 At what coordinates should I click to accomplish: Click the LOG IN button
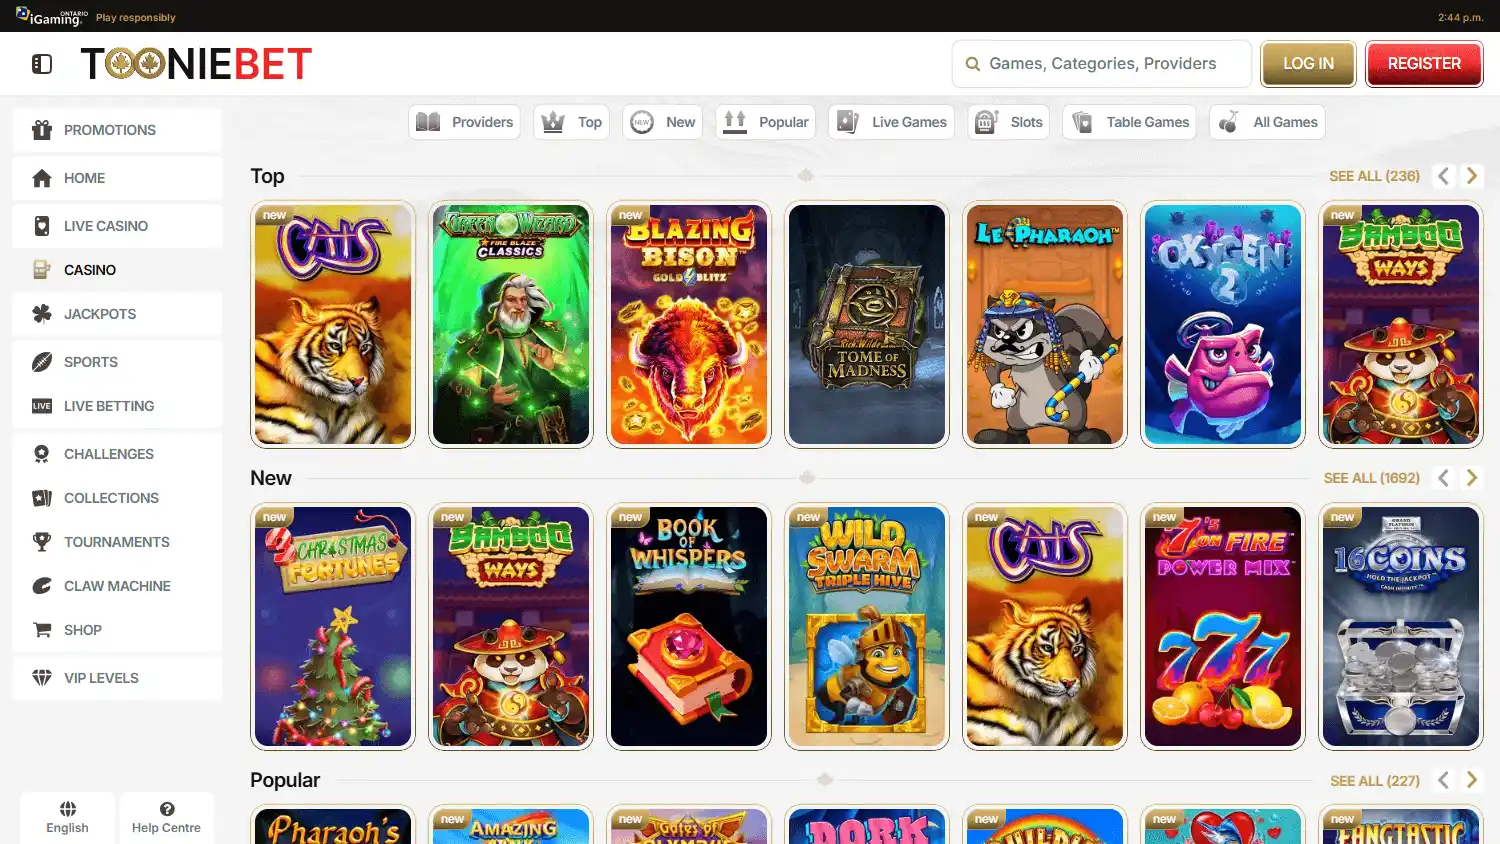(1308, 64)
